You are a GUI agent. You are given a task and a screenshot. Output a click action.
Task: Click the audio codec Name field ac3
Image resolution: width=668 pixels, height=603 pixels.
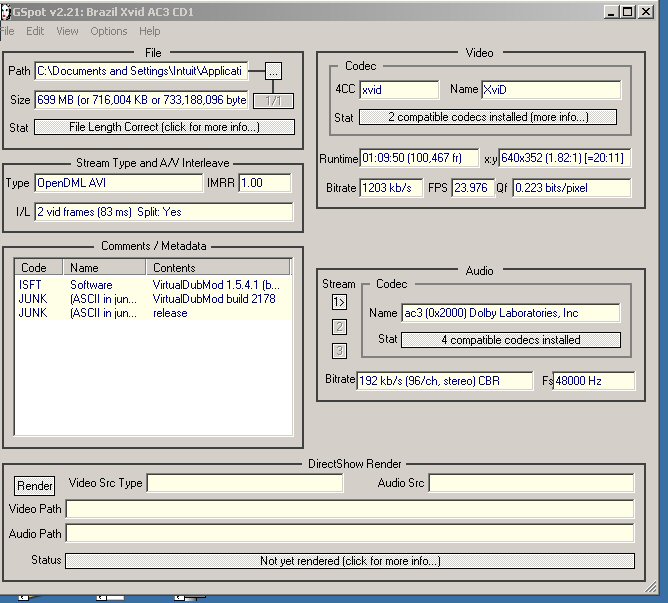coord(511,313)
